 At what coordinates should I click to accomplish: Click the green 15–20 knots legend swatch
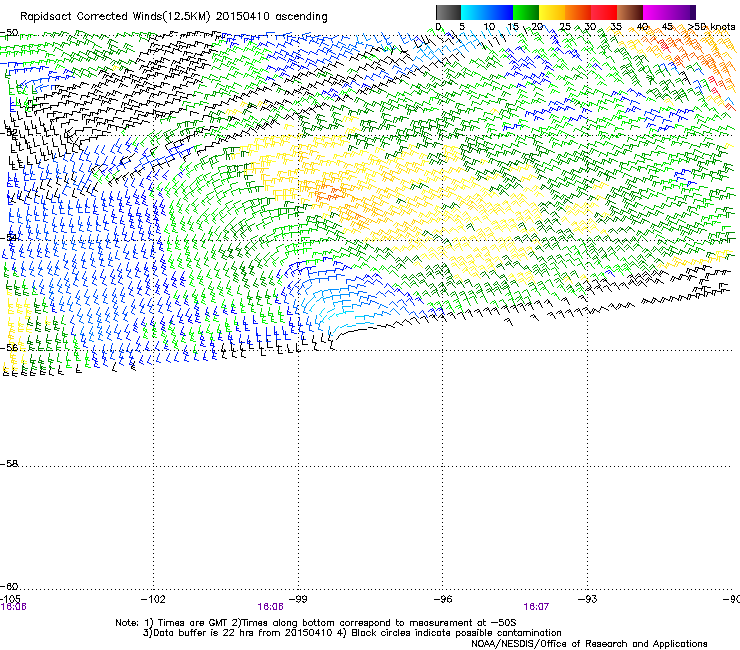point(526,12)
